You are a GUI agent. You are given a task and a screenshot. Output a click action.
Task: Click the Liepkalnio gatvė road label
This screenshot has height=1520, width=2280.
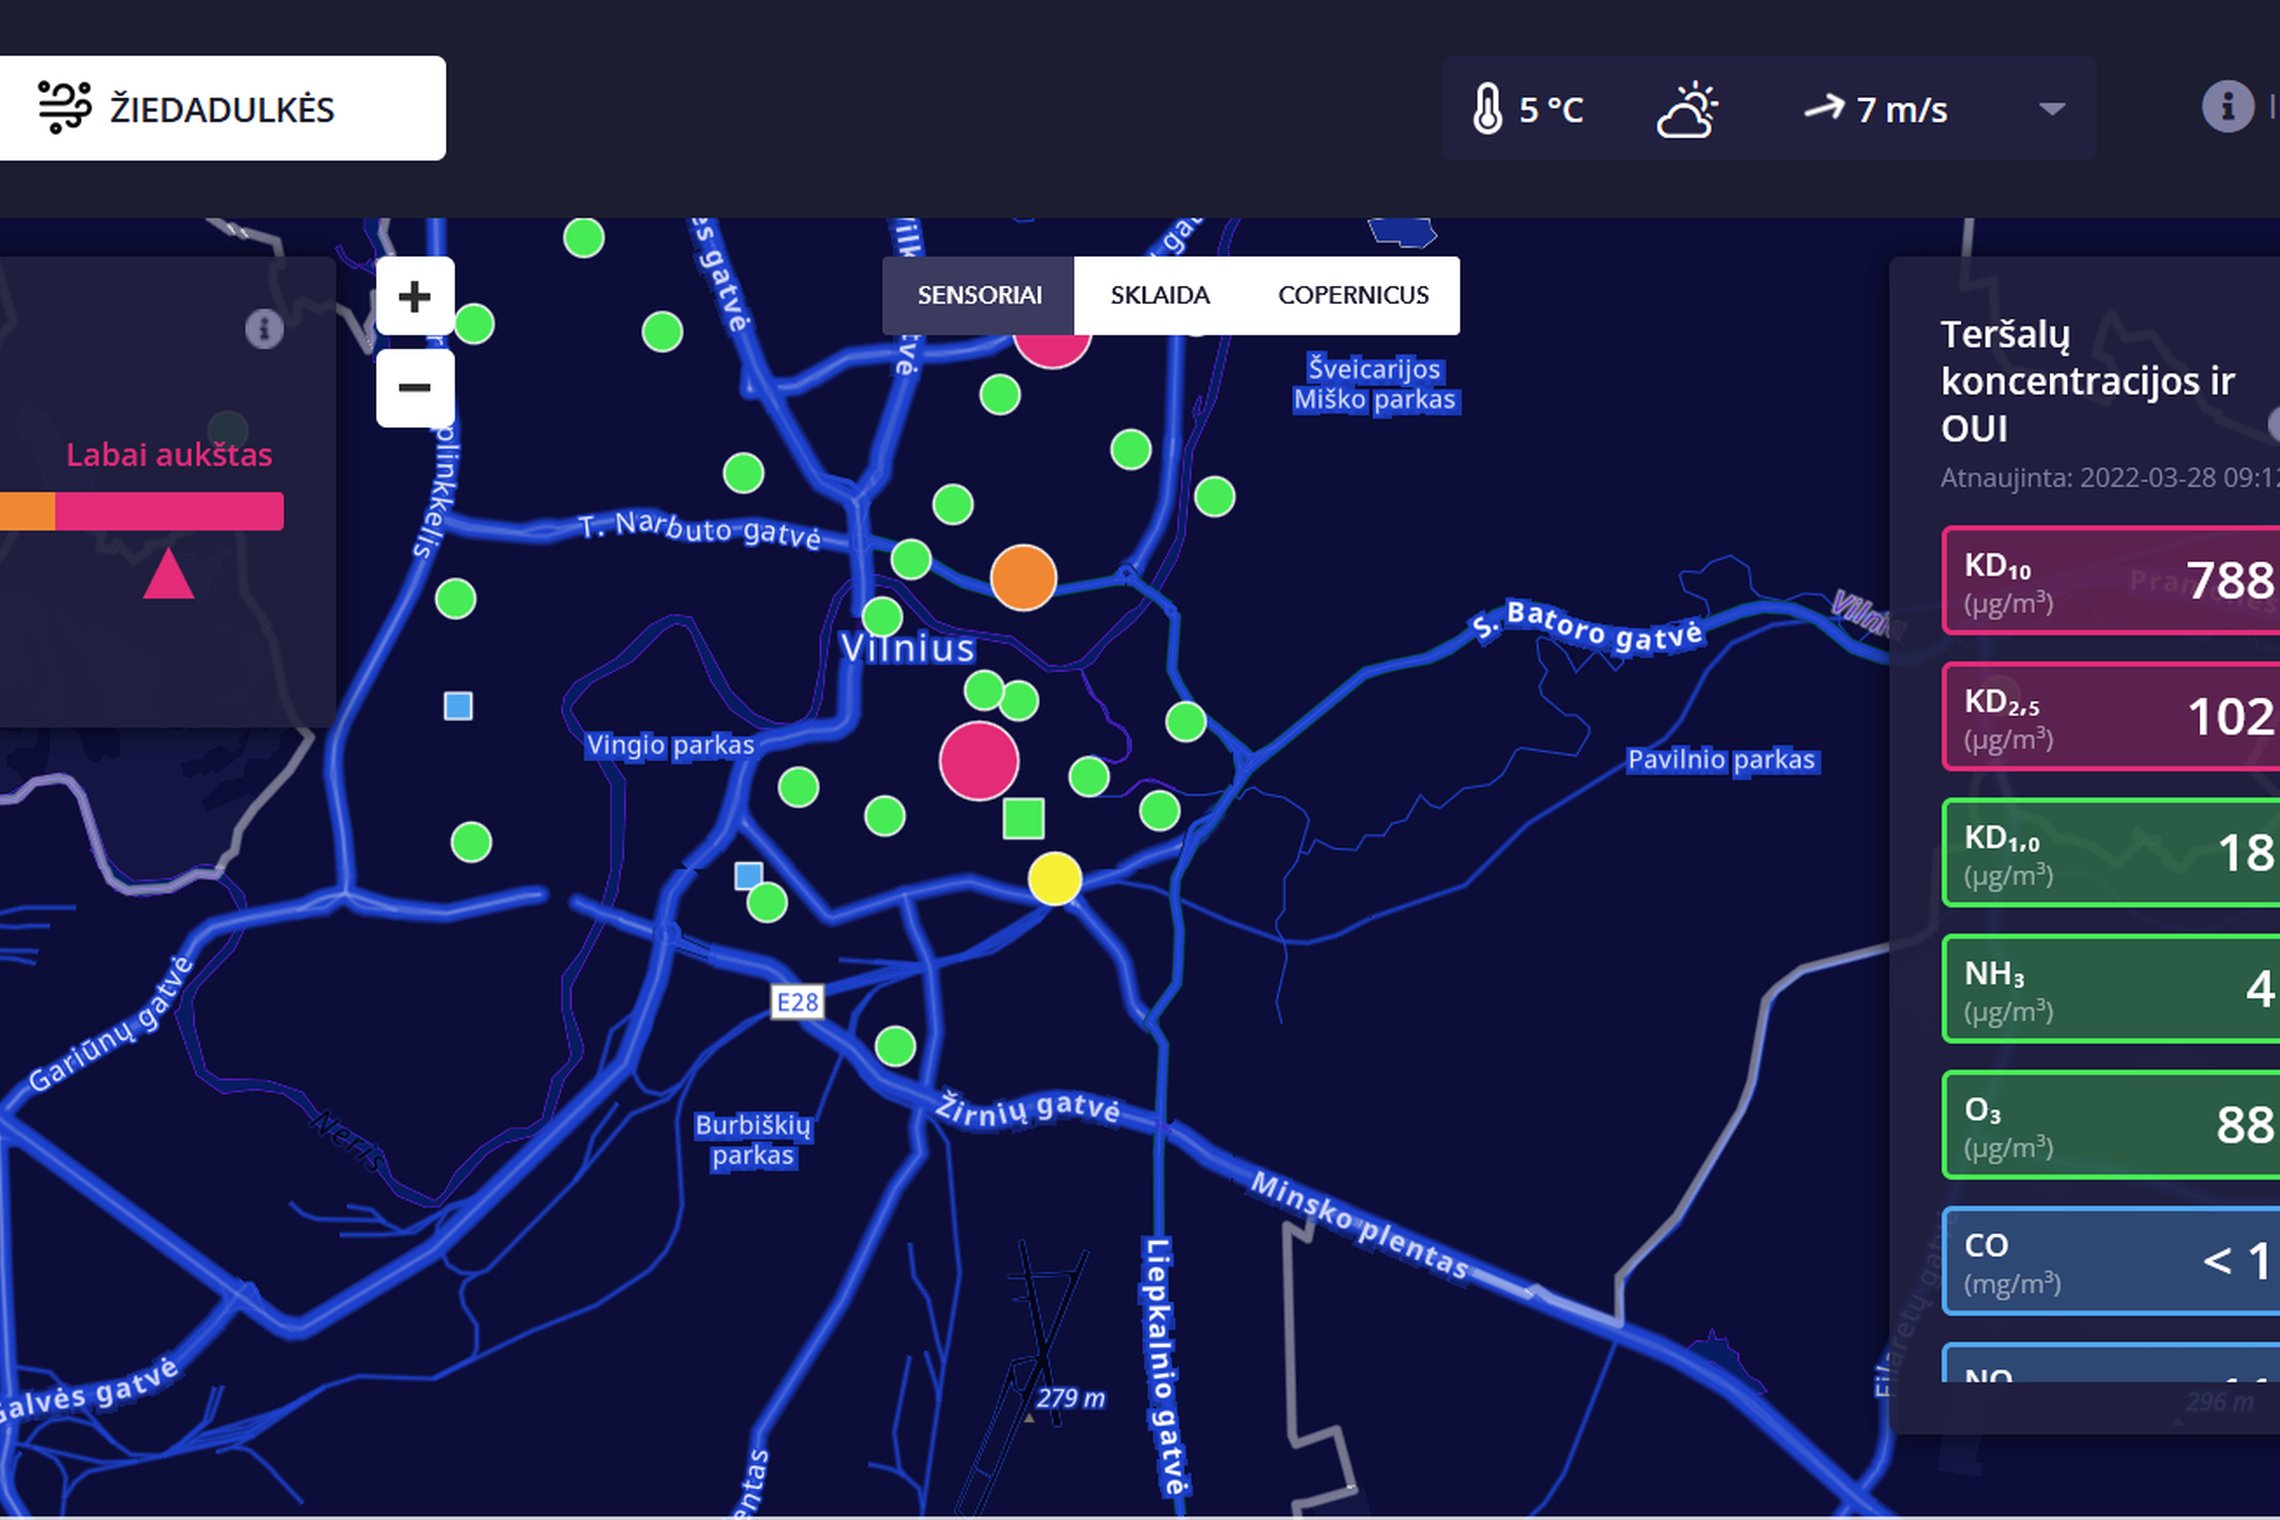(1164, 1366)
